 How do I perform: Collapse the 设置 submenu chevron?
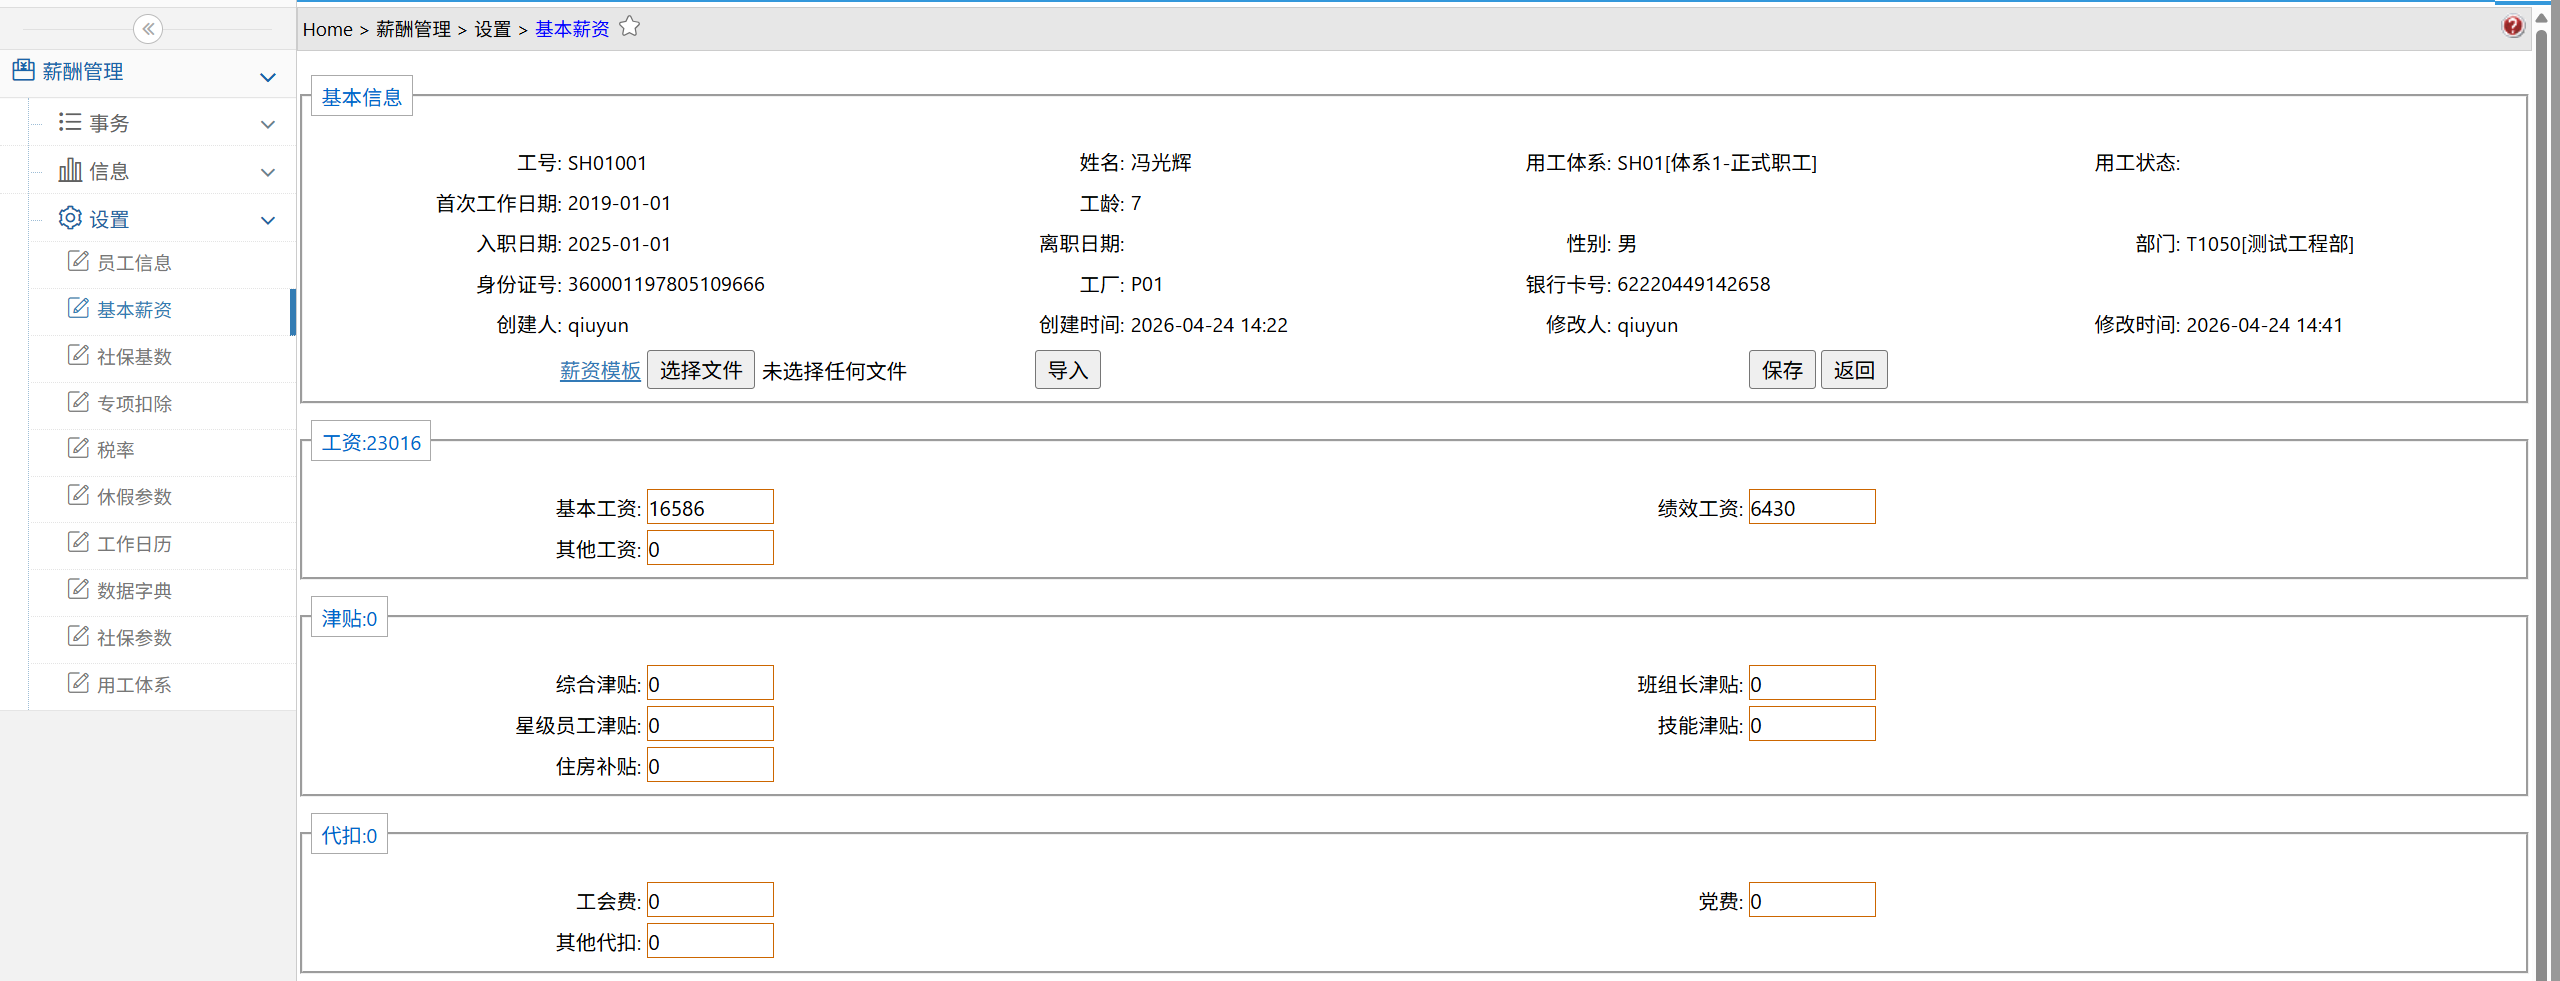click(268, 221)
